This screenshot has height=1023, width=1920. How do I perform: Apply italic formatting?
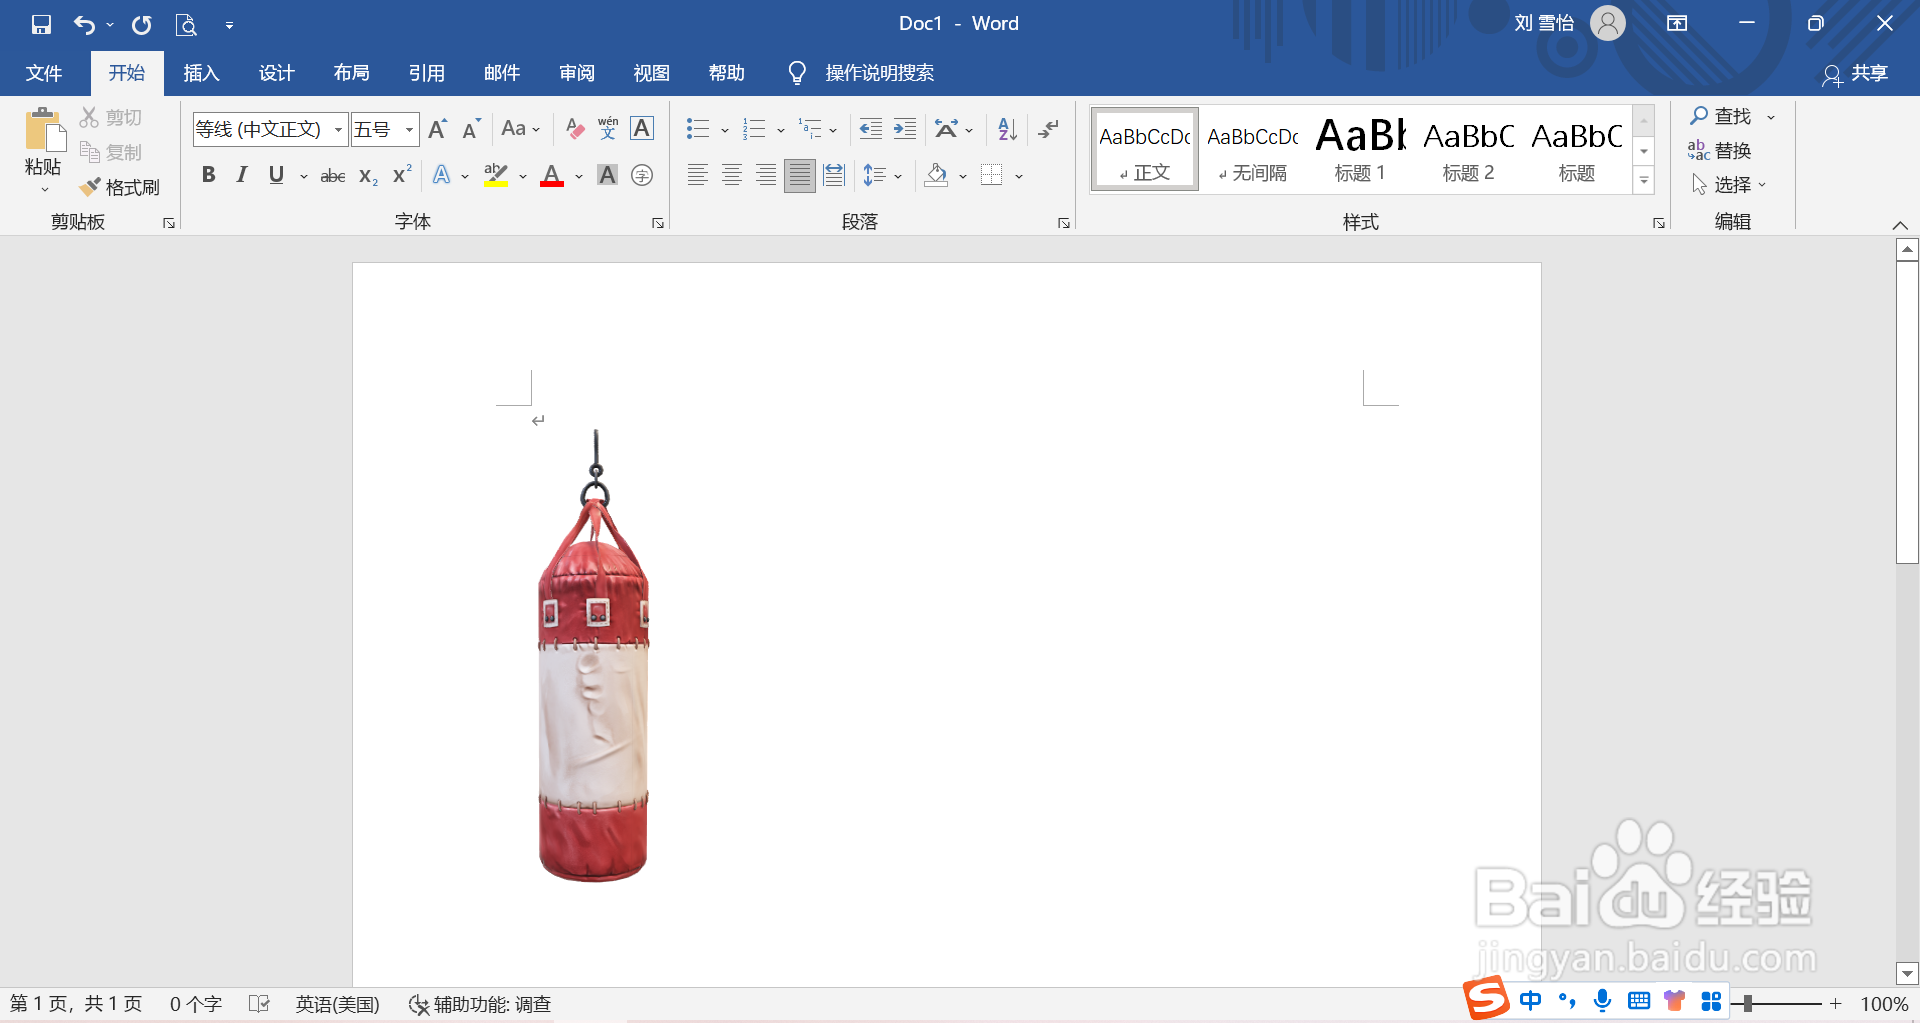coord(240,175)
